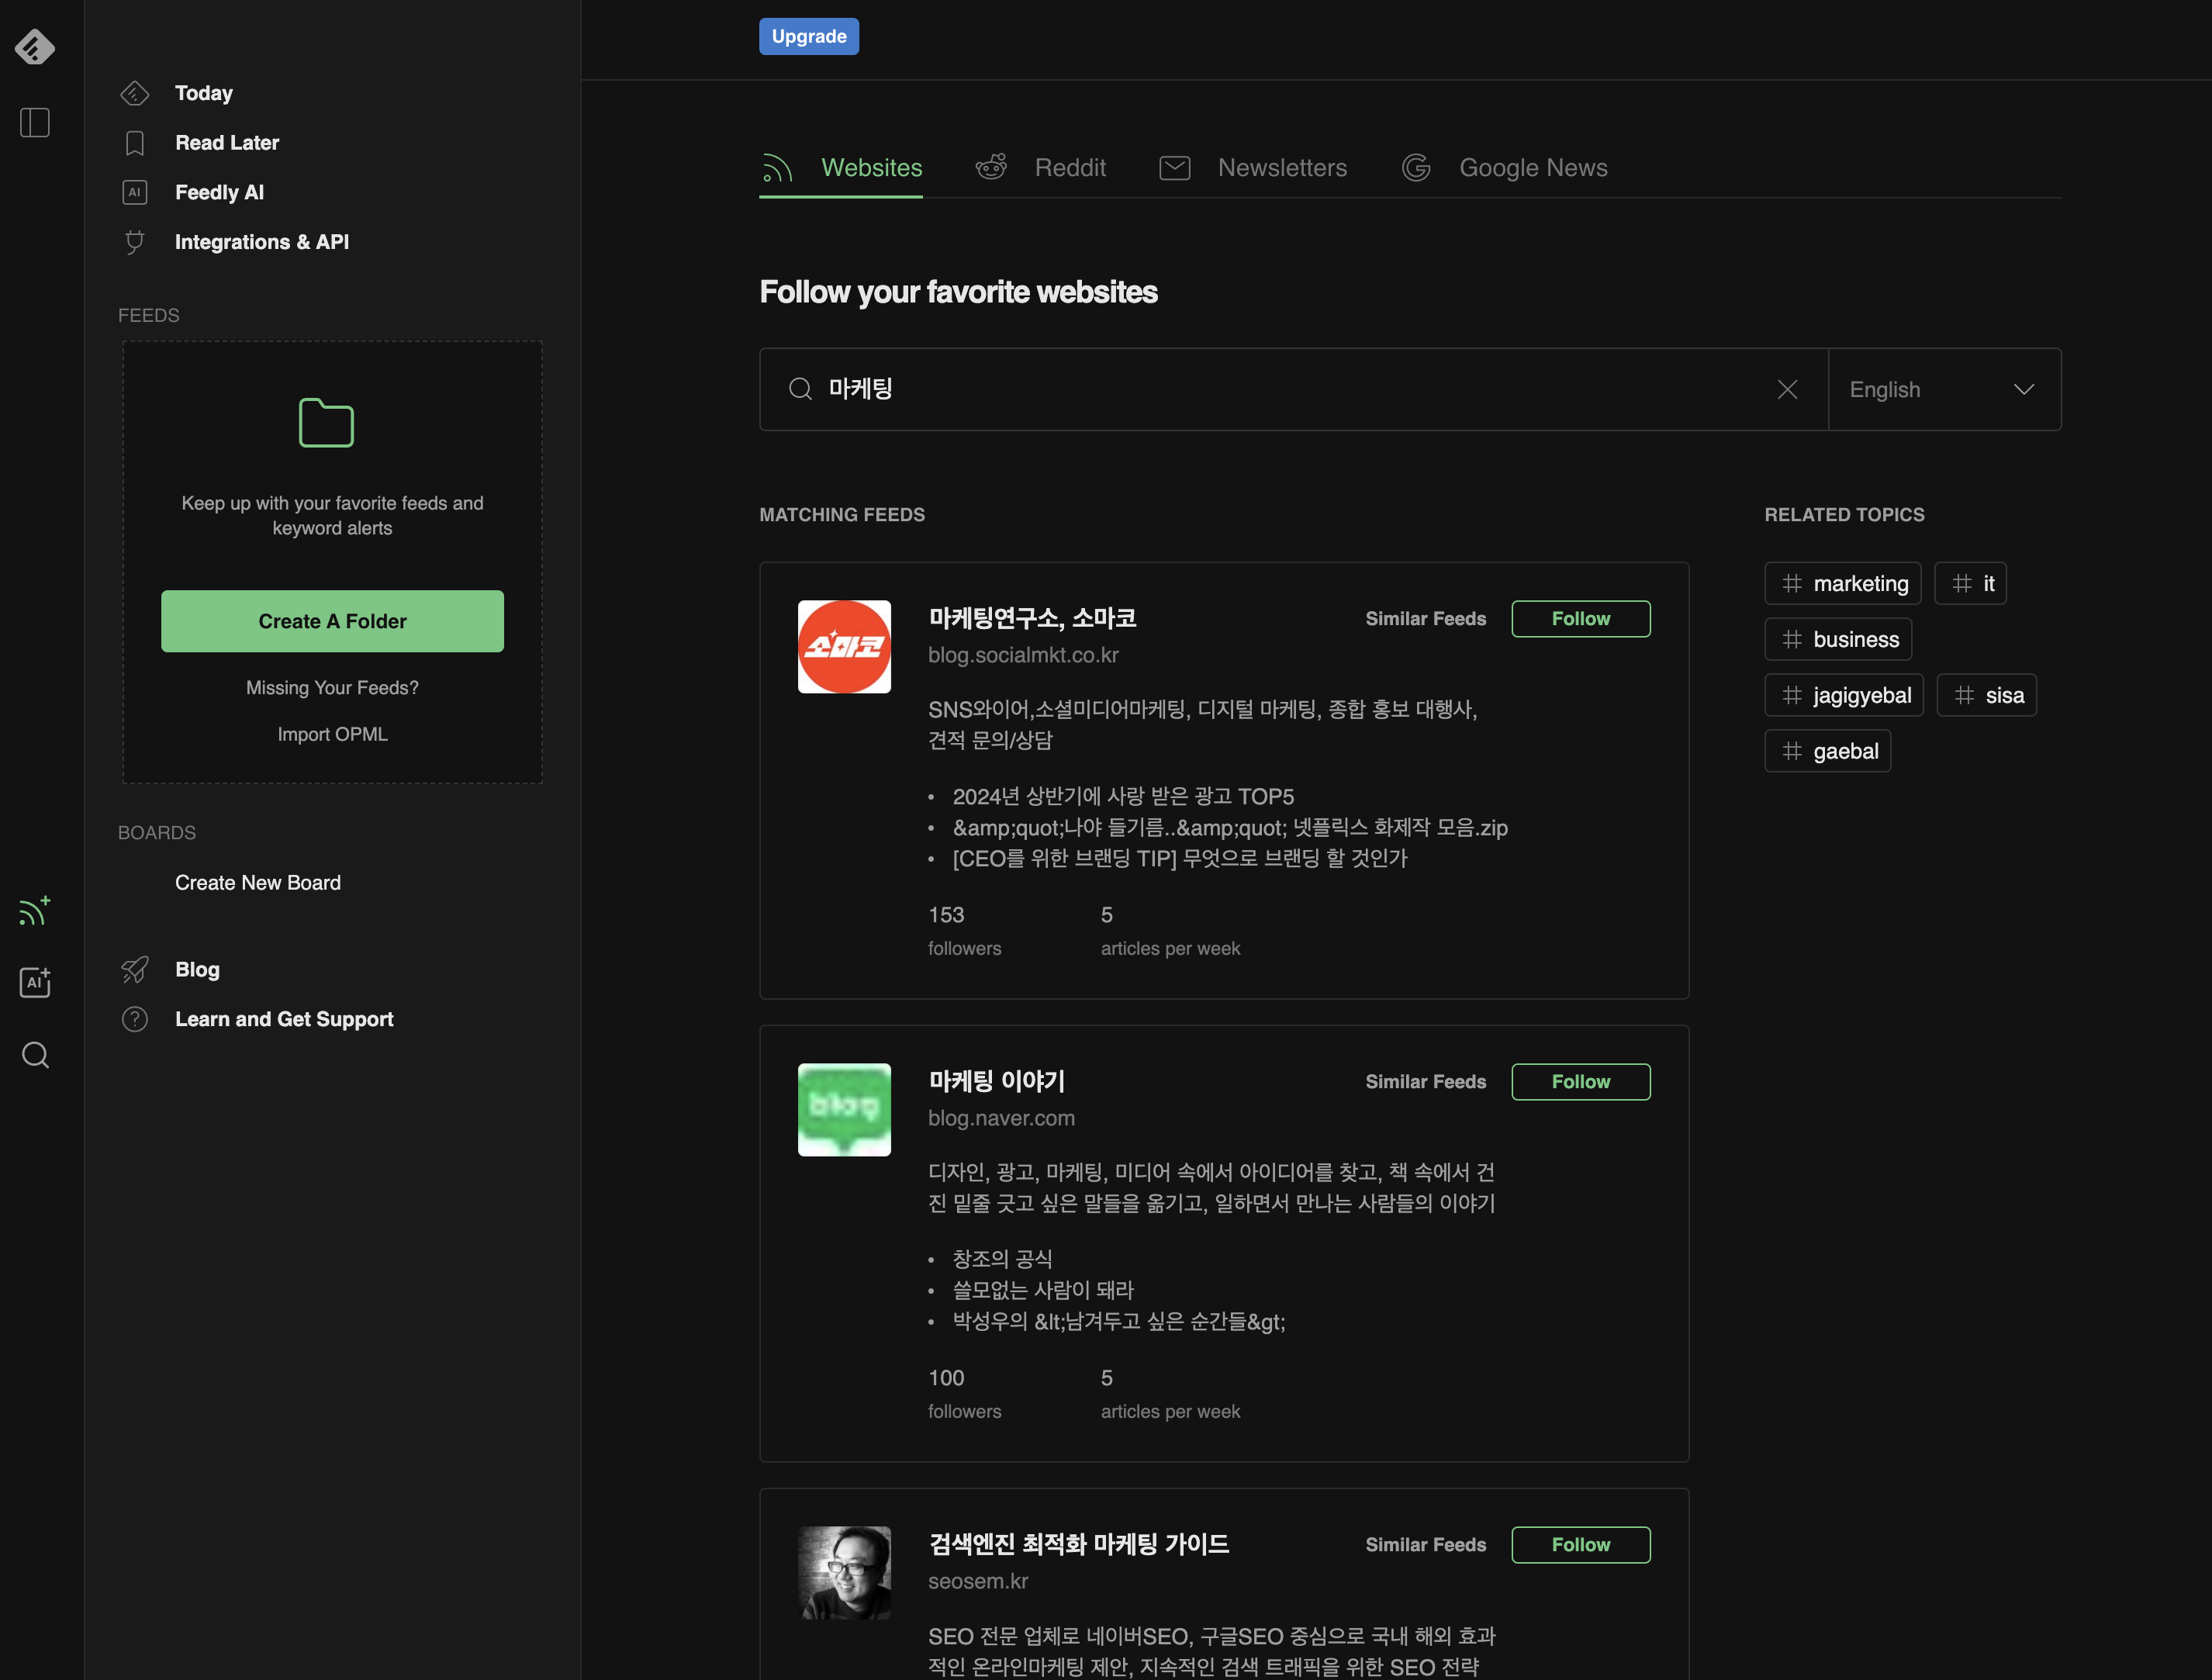Follow the 마케팅 이야기 feed
2212x1680 pixels.
pyautogui.click(x=1581, y=1081)
